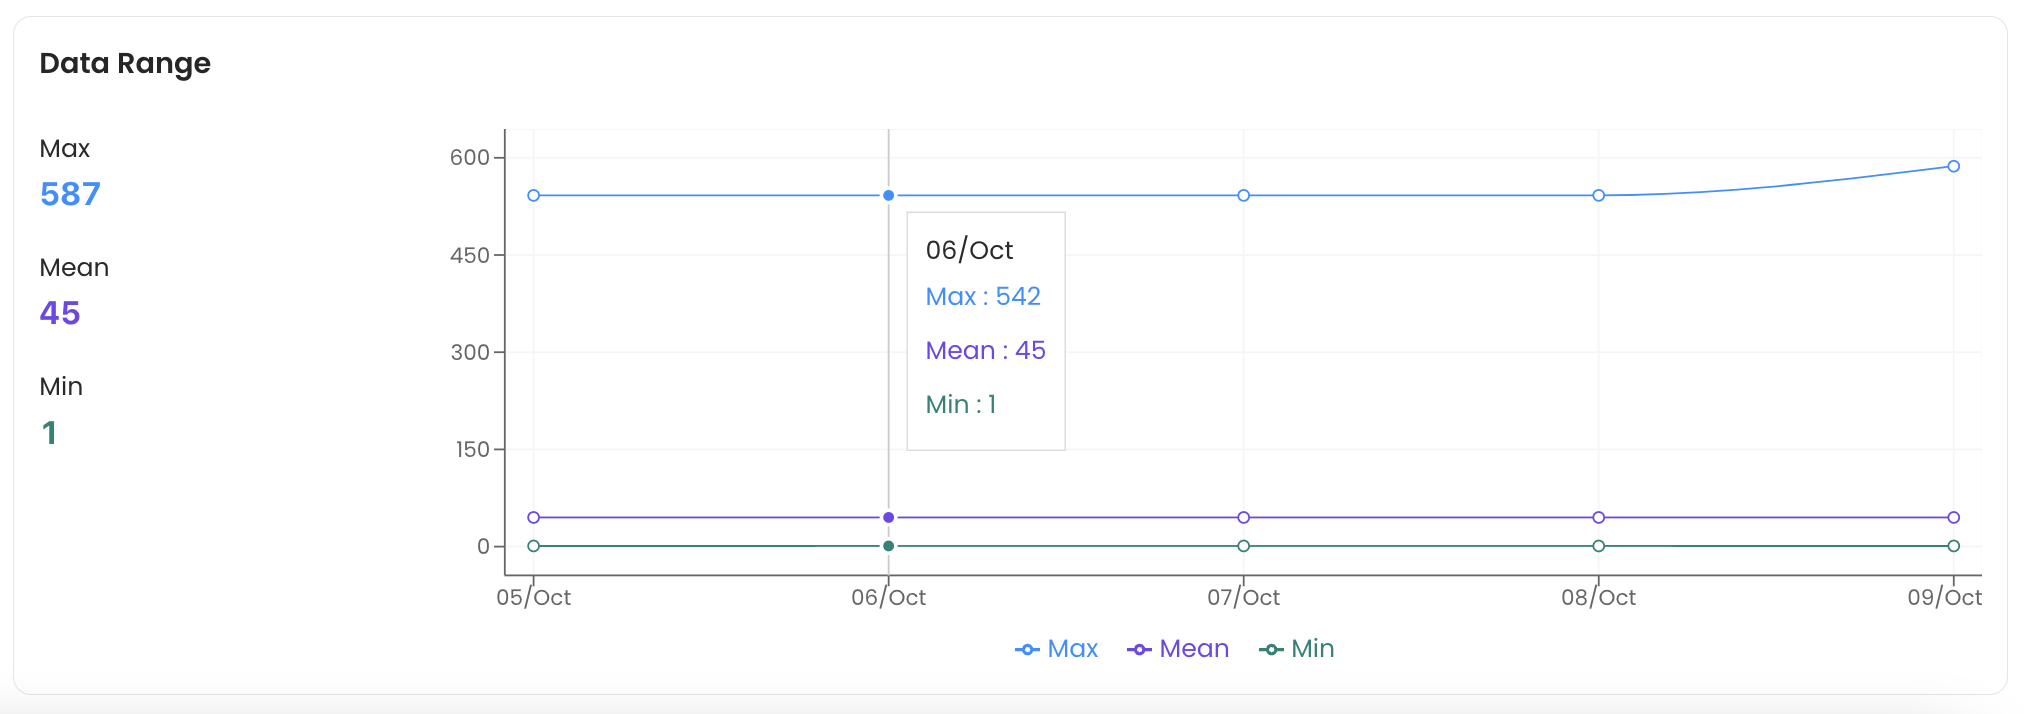The height and width of the screenshot is (714, 2024).
Task: Click the highlighted Min point on 06/Oct
Action: (x=889, y=546)
